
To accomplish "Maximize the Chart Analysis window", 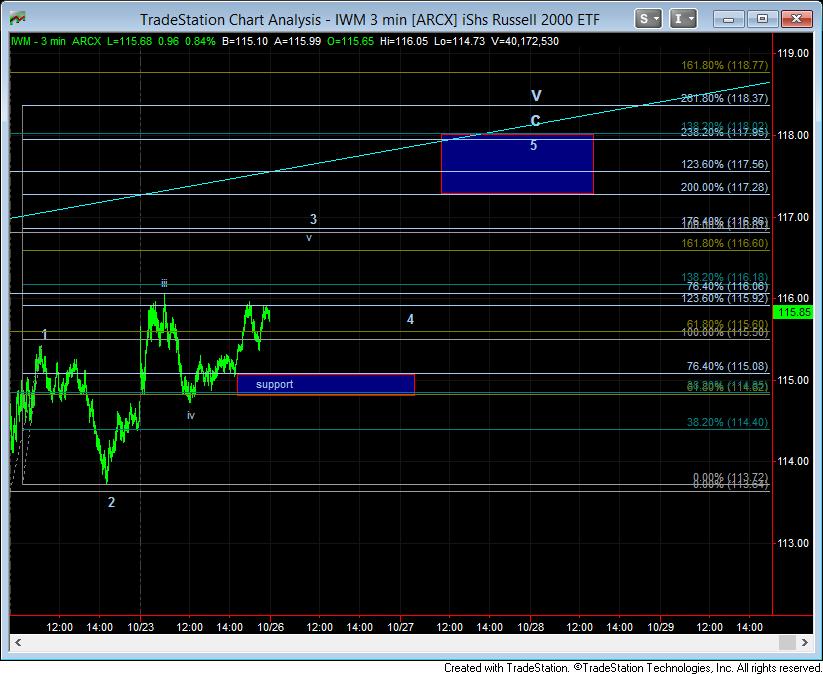I will click(762, 19).
